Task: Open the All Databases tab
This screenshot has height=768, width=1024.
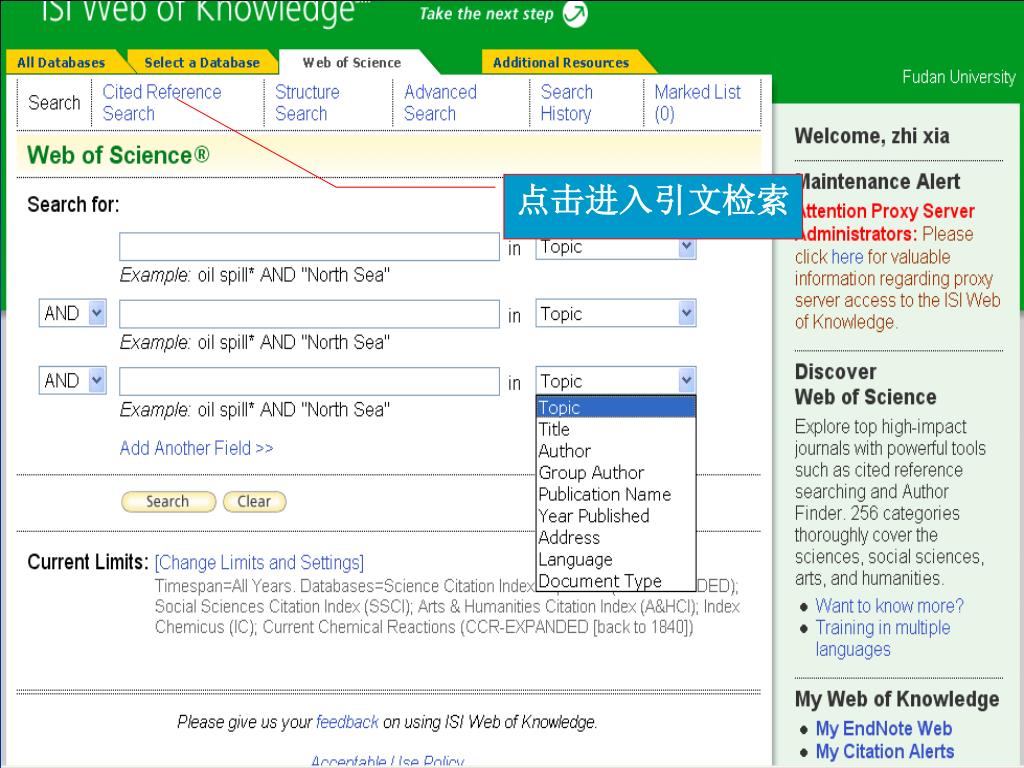Action: (x=61, y=63)
